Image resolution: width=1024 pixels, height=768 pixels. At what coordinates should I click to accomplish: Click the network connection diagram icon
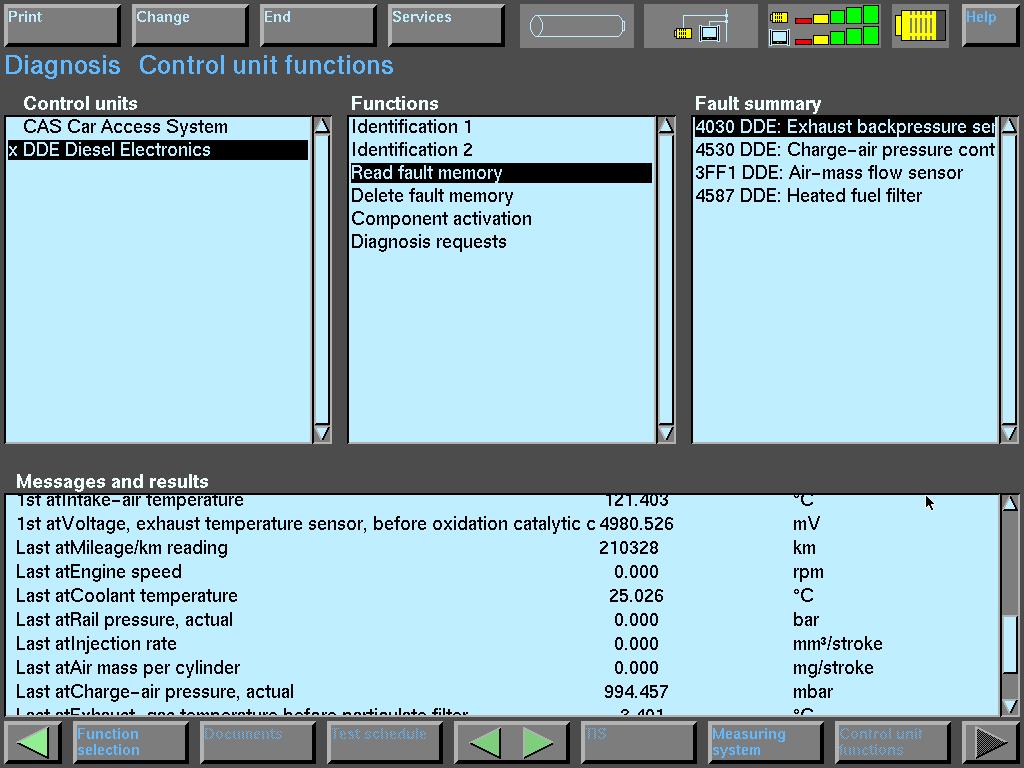point(701,26)
